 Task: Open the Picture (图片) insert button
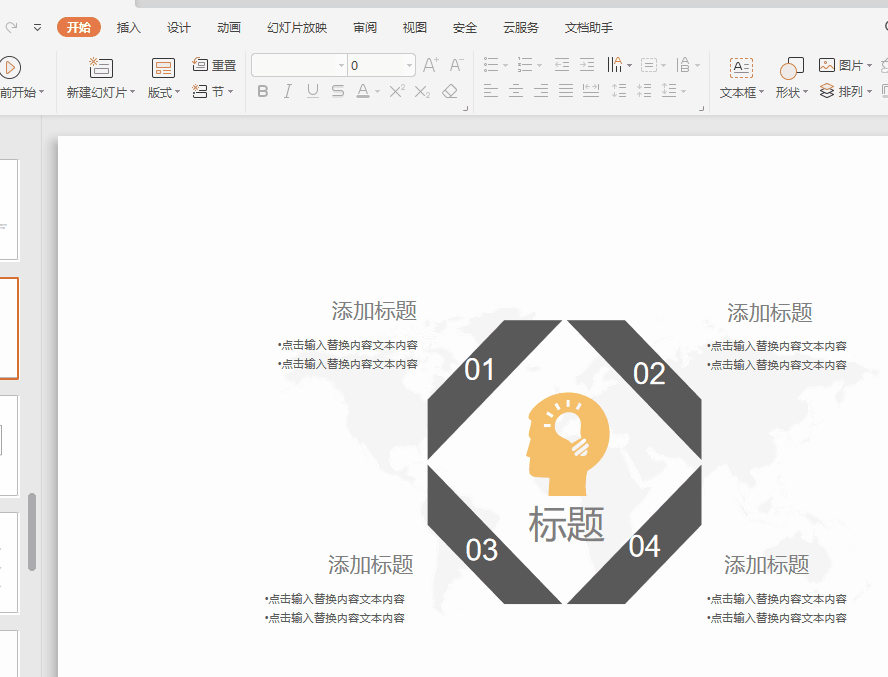(844, 65)
